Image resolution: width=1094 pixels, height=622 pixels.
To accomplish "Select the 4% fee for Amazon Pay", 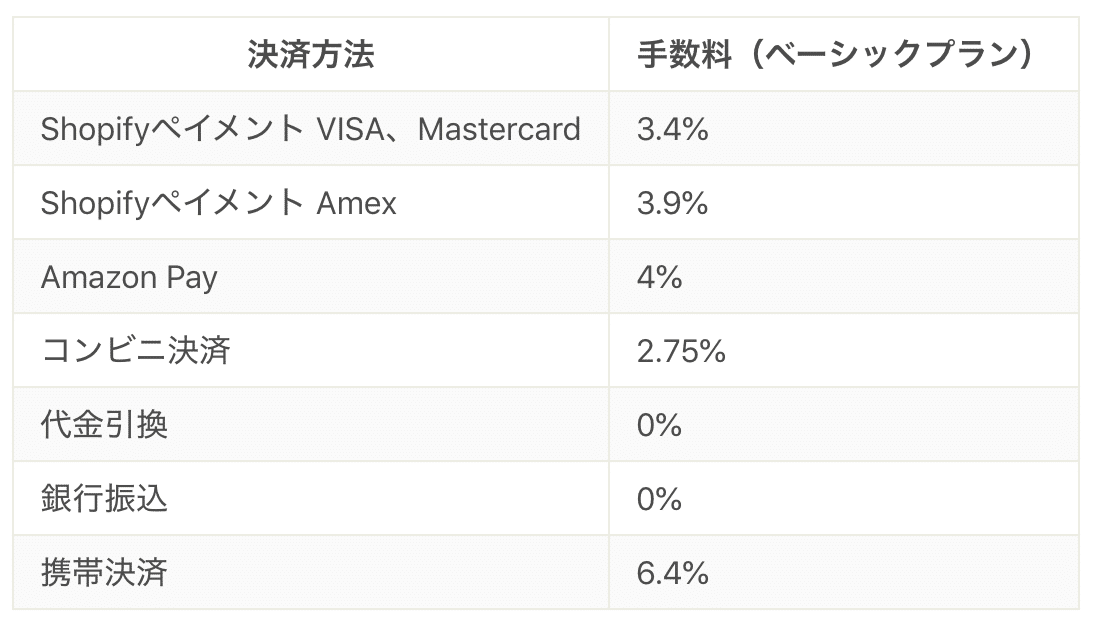I will [659, 277].
